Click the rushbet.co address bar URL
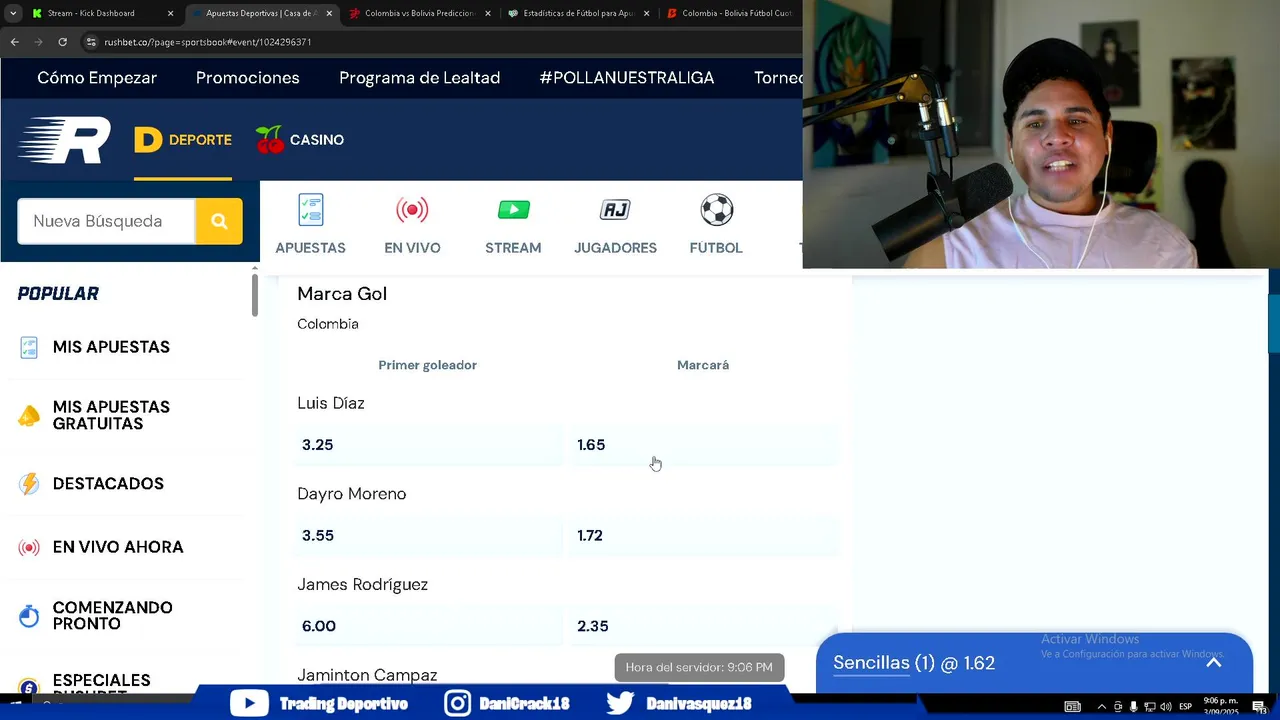The width and height of the screenshot is (1280, 720). point(208,42)
